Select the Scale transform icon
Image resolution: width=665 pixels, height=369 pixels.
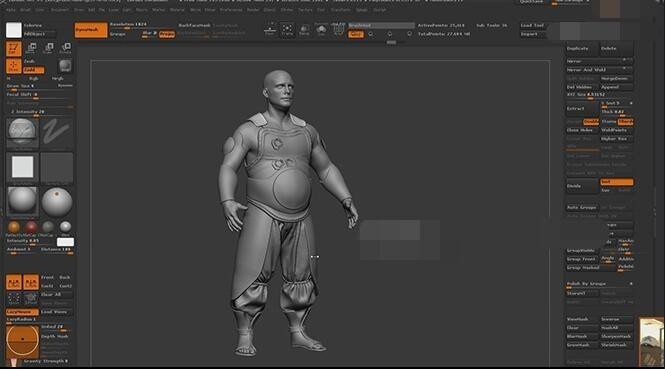pos(48,48)
